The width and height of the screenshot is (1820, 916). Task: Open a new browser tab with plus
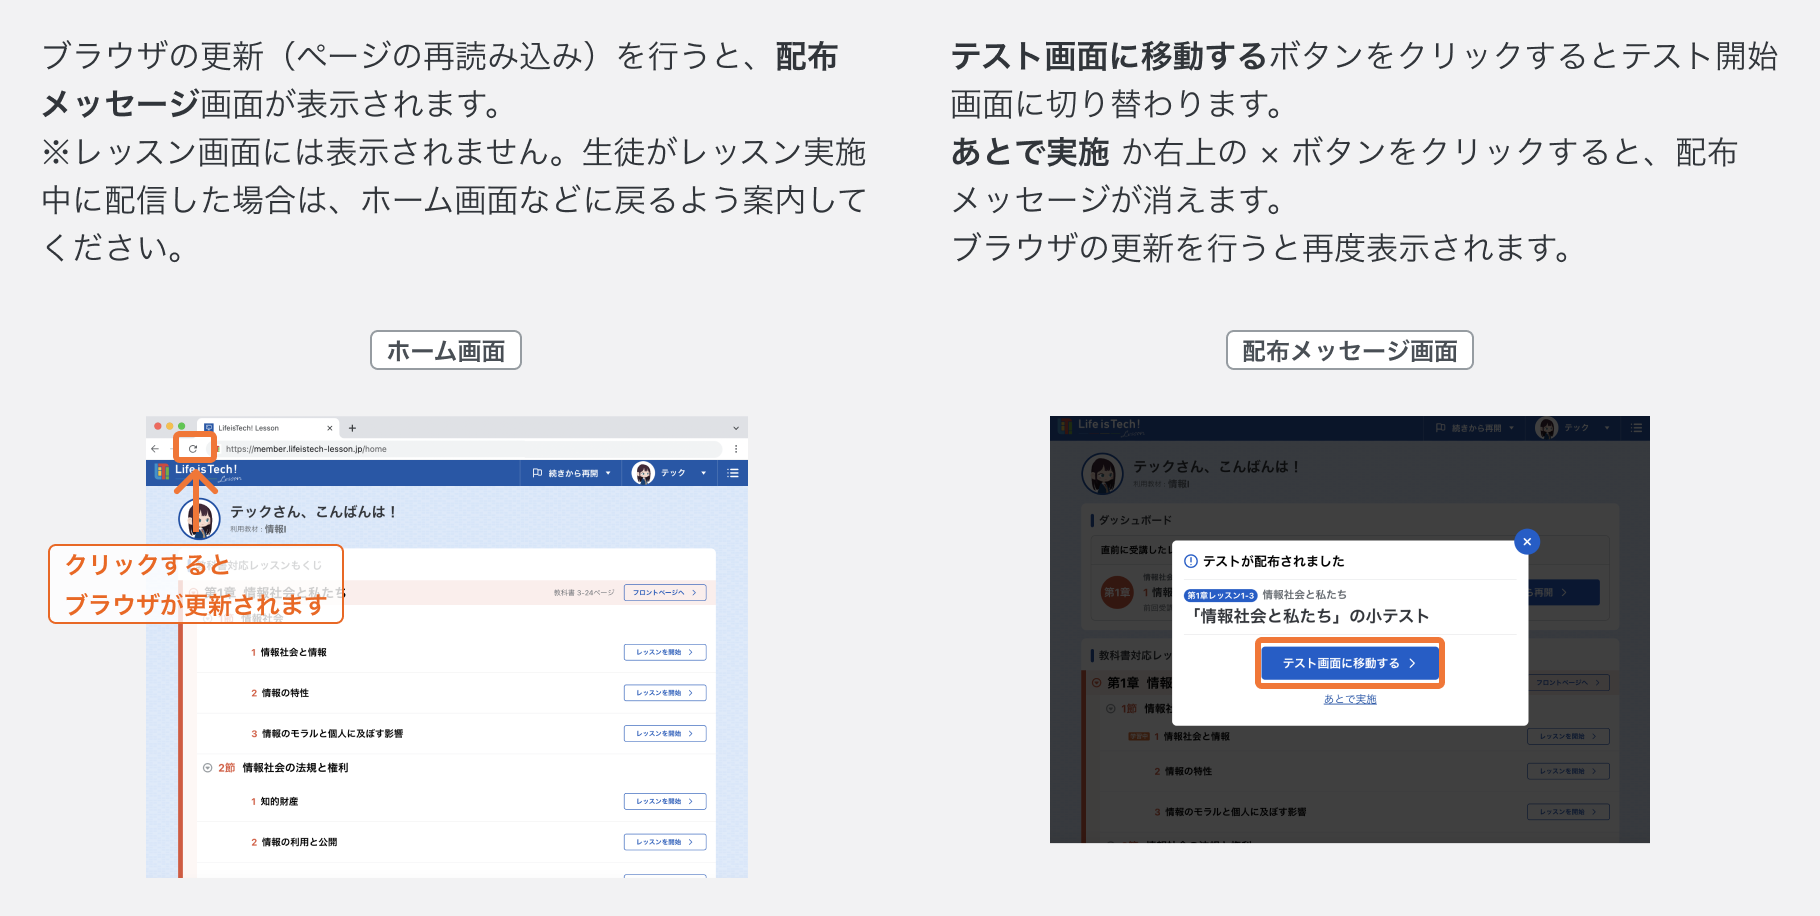pos(352,428)
